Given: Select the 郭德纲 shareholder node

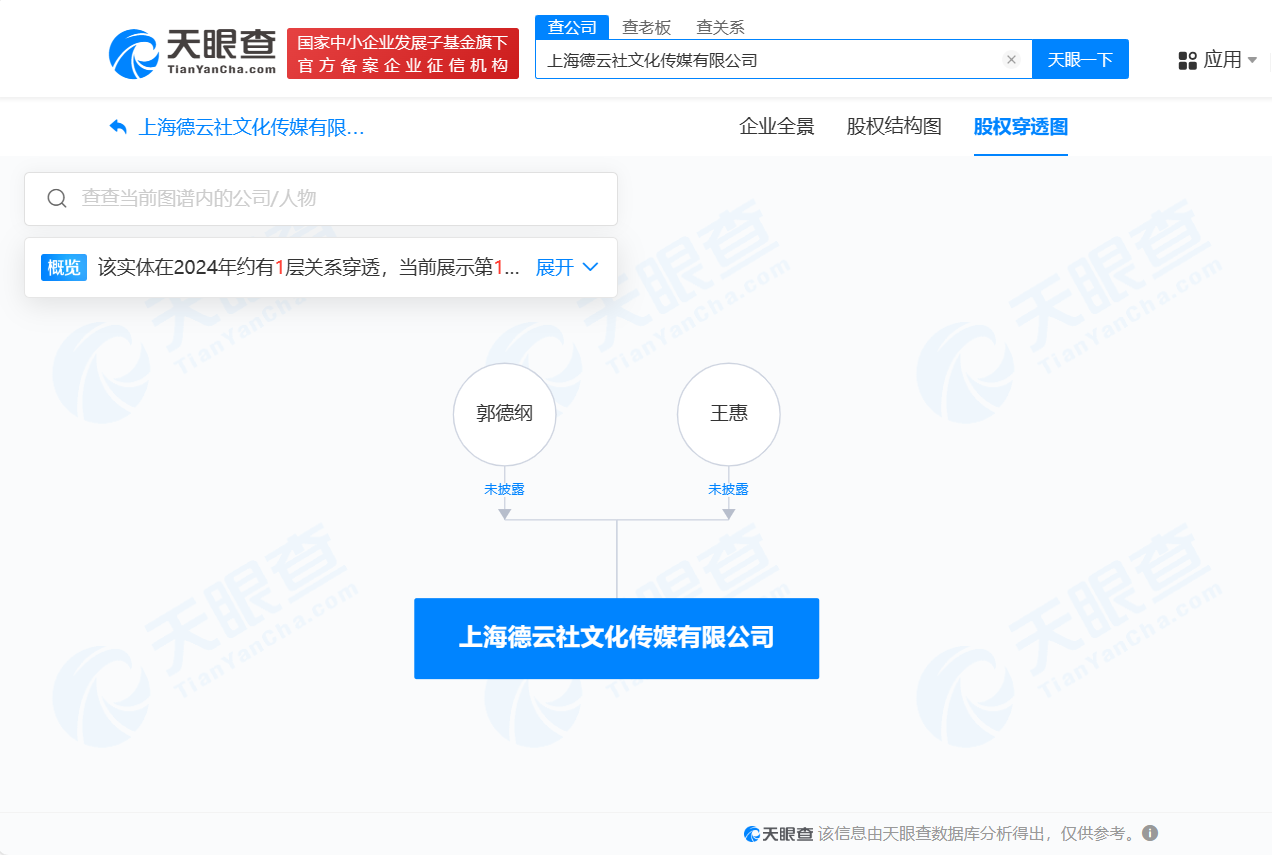Looking at the screenshot, I should [x=504, y=413].
